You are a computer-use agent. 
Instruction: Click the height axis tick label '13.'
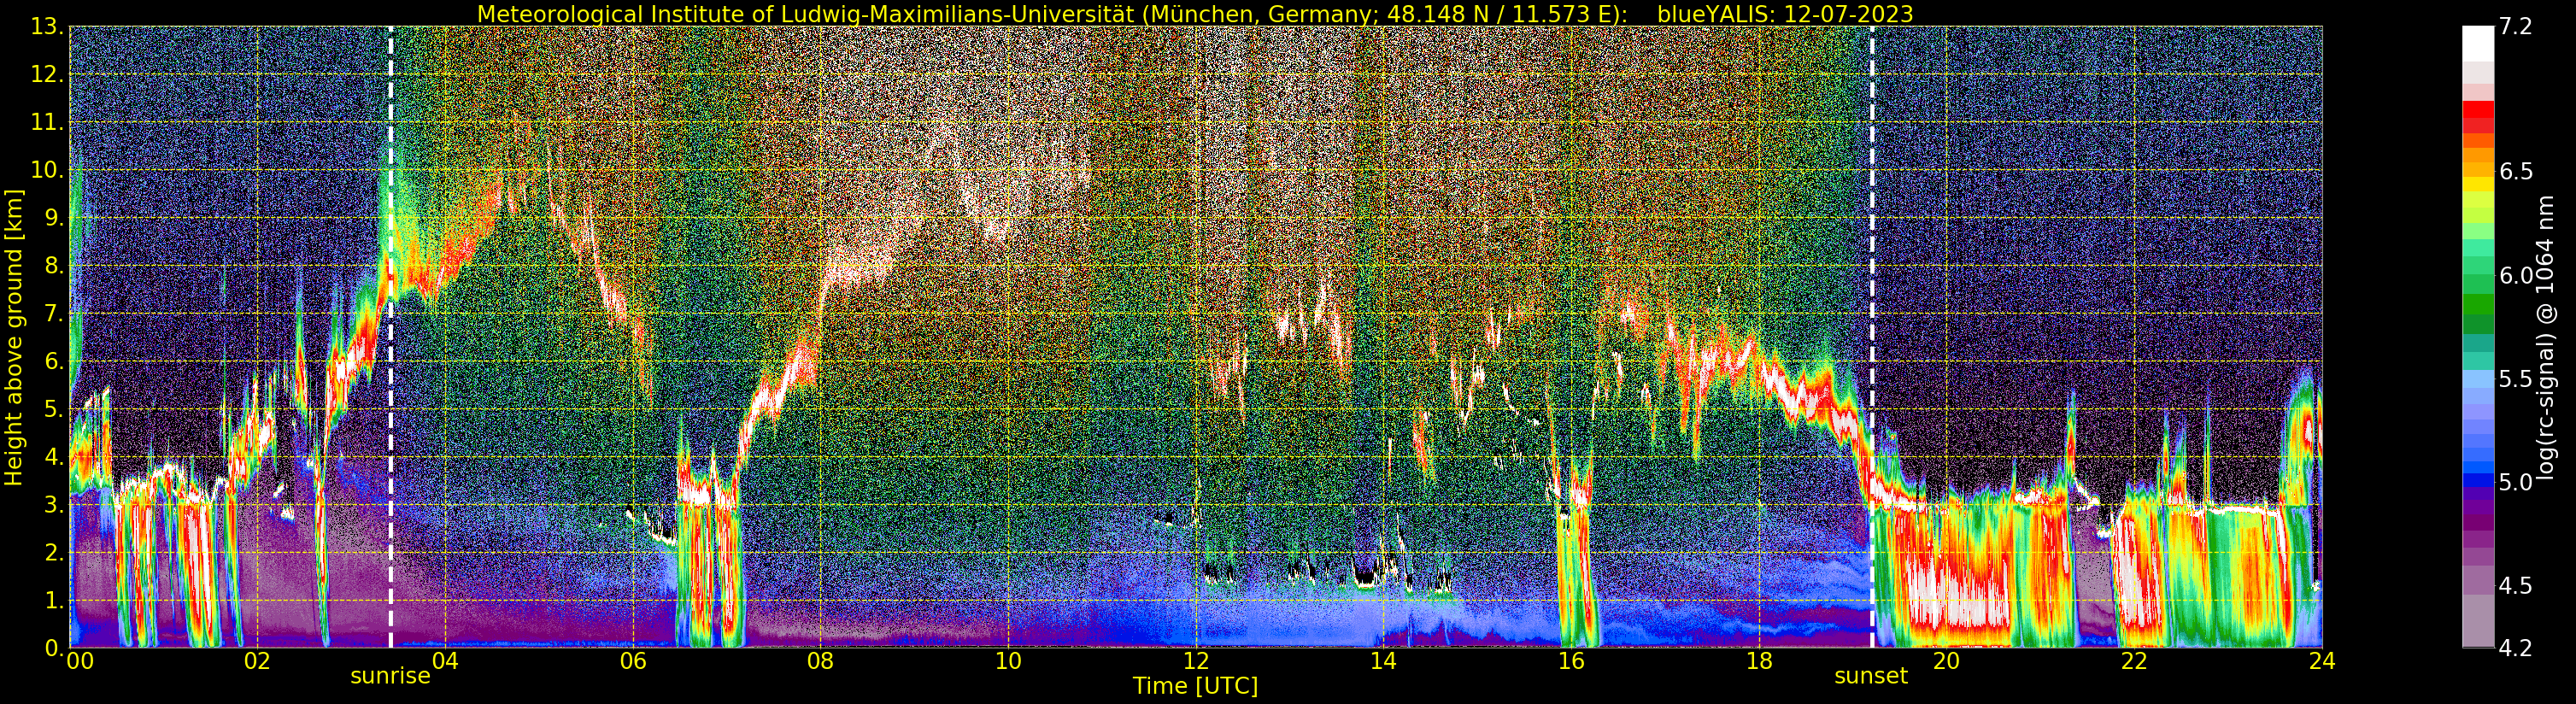point(48,27)
